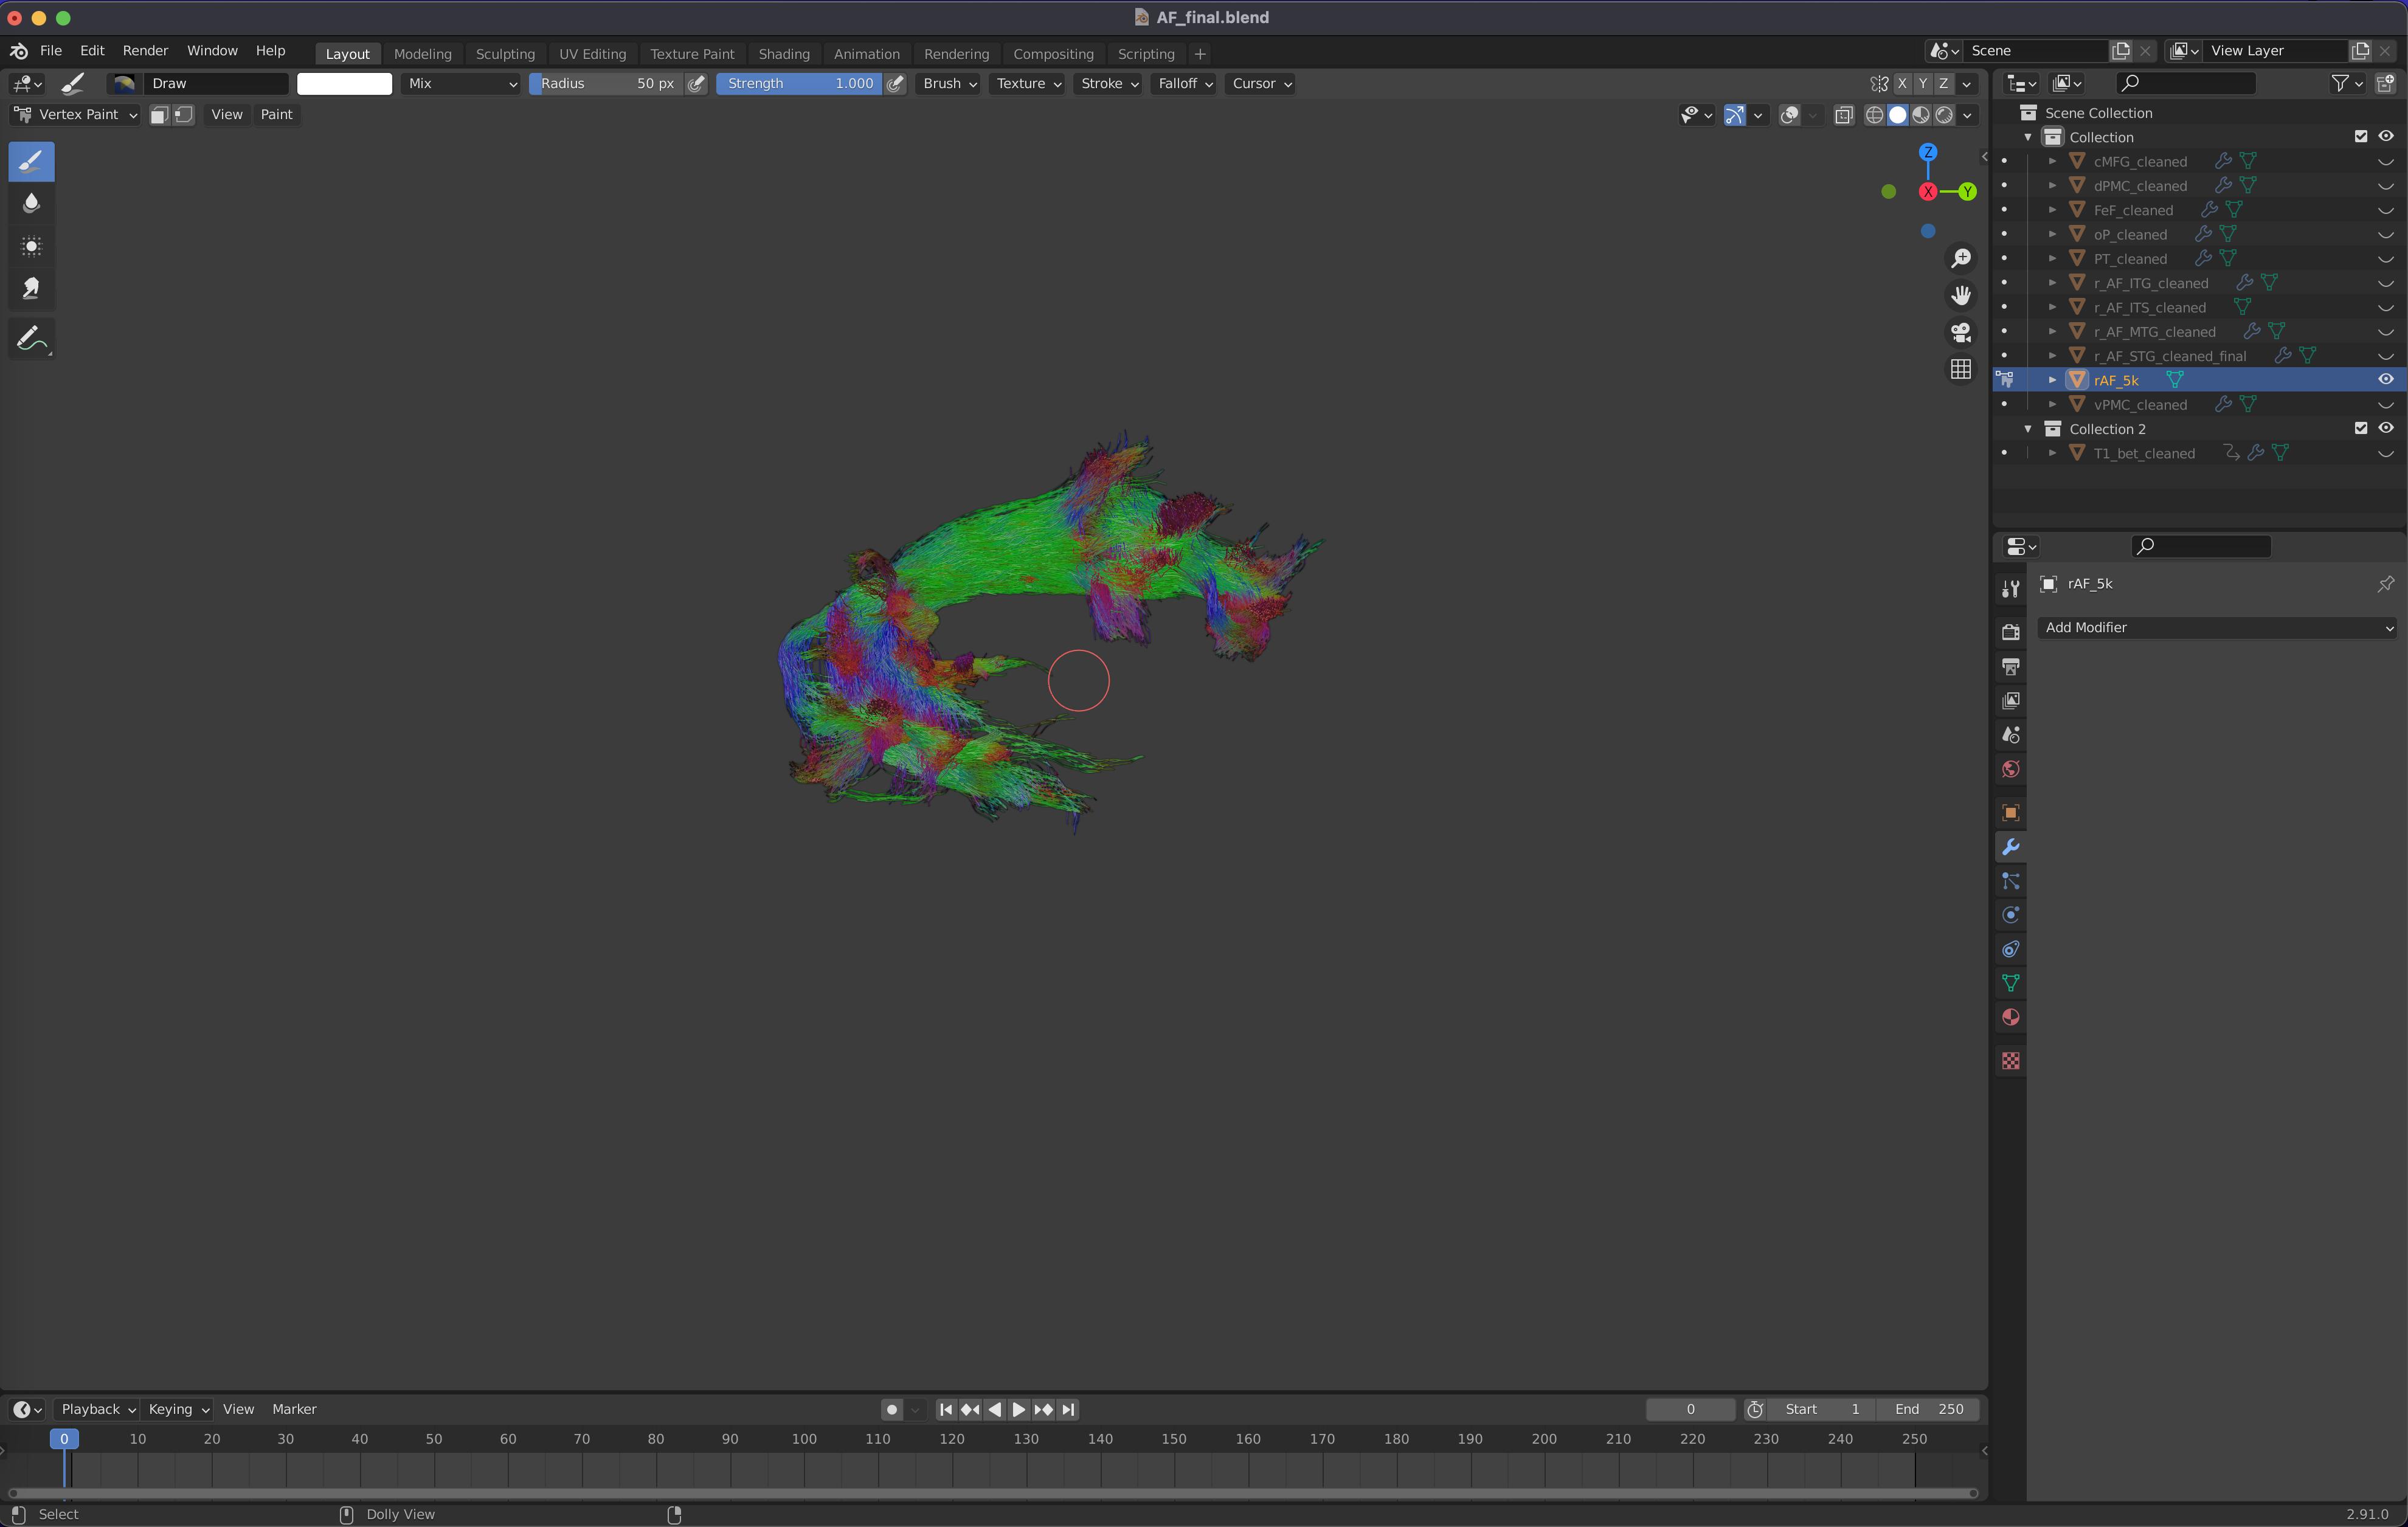
Task: Adjust the brush Radius slider
Action: [x=606, y=84]
